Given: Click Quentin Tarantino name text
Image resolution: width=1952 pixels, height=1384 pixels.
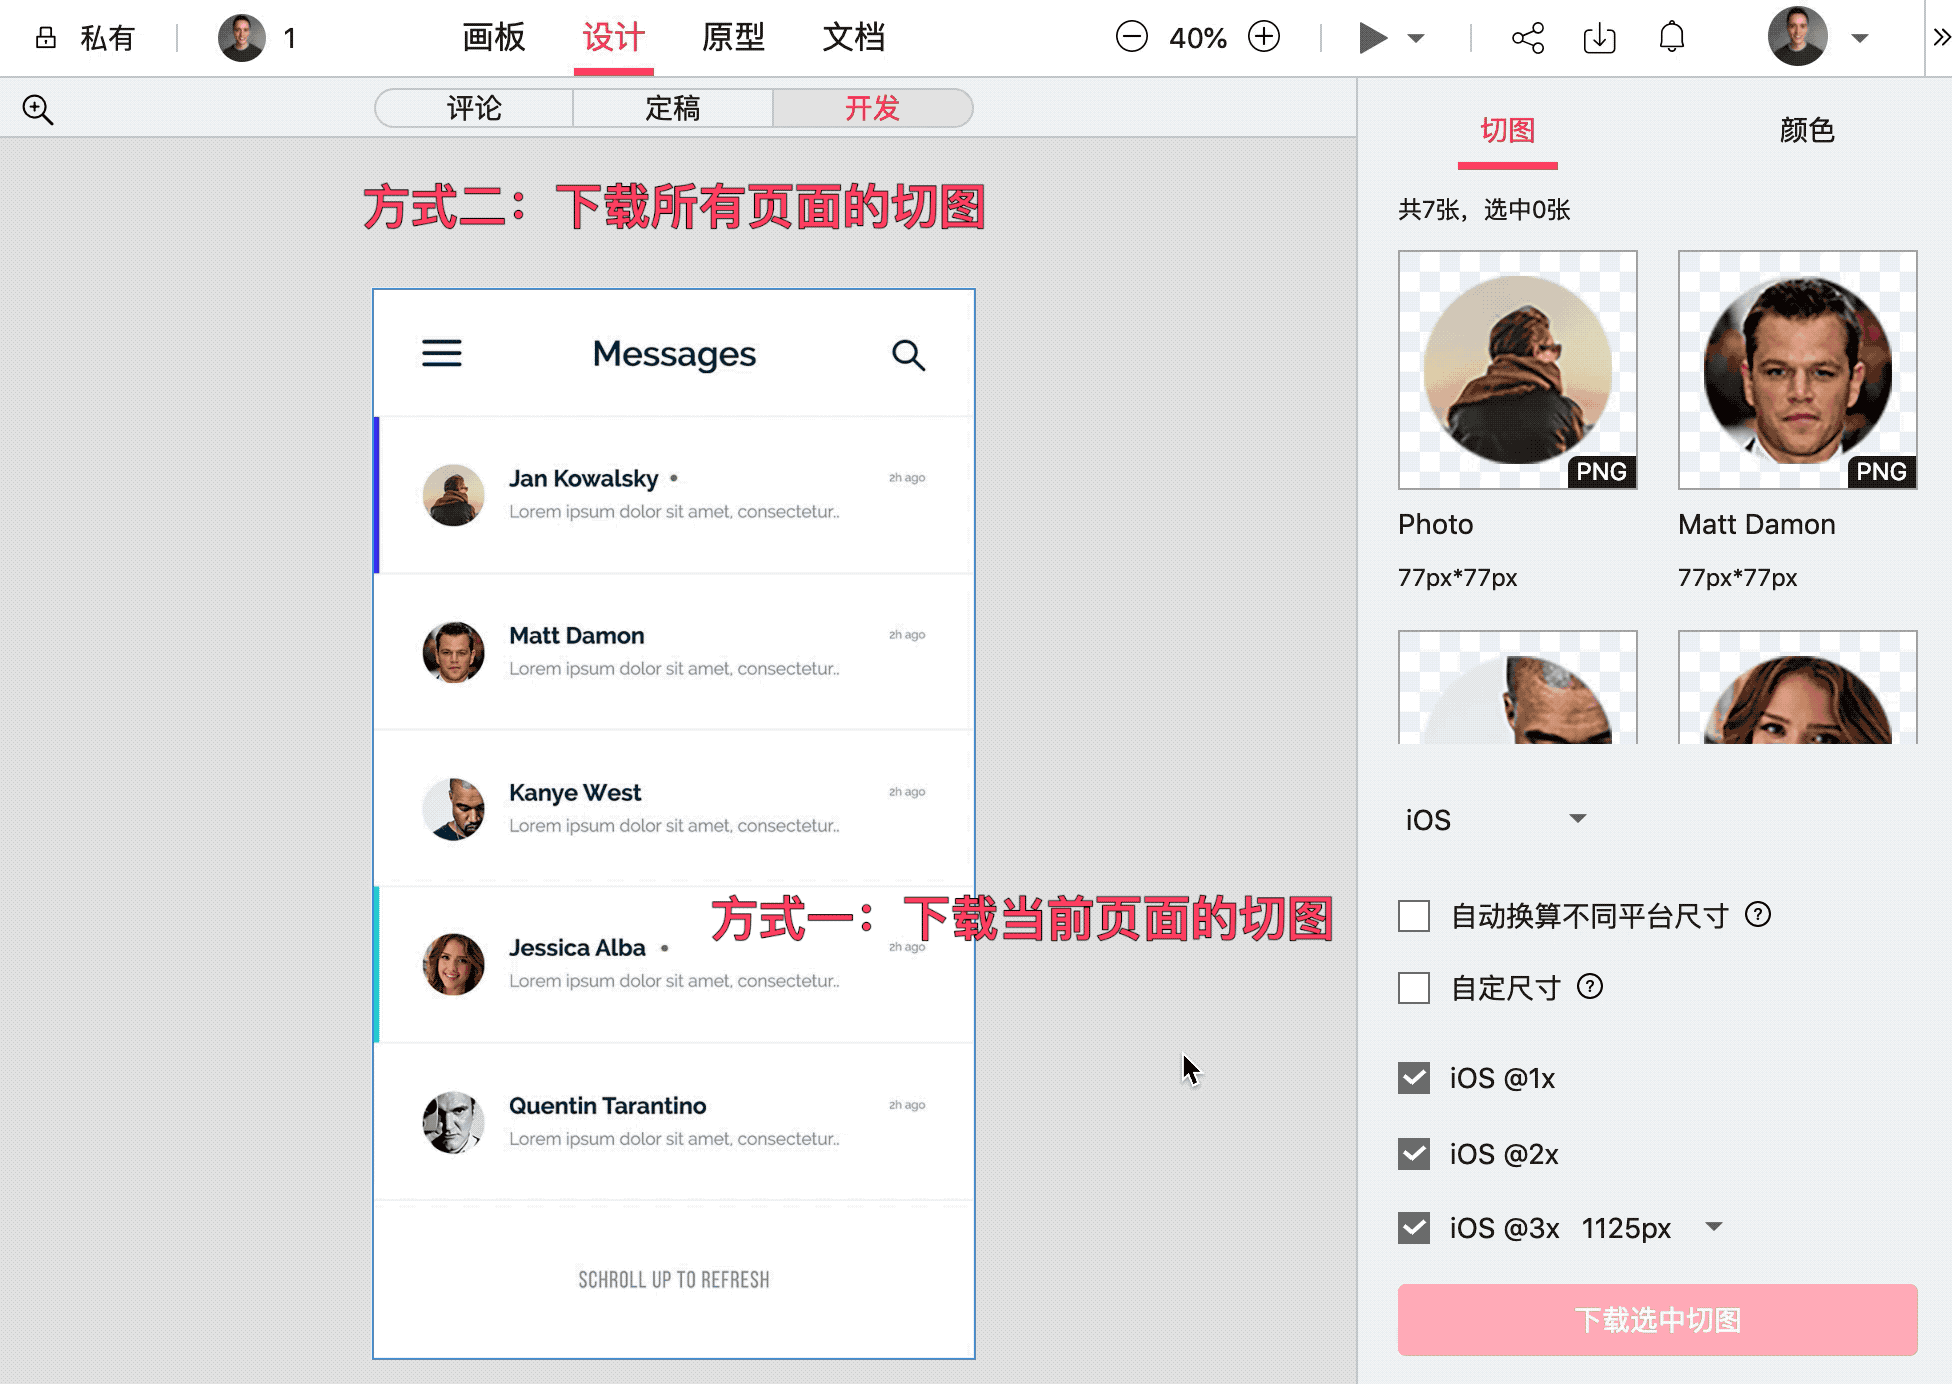Looking at the screenshot, I should pos(608,1106).
